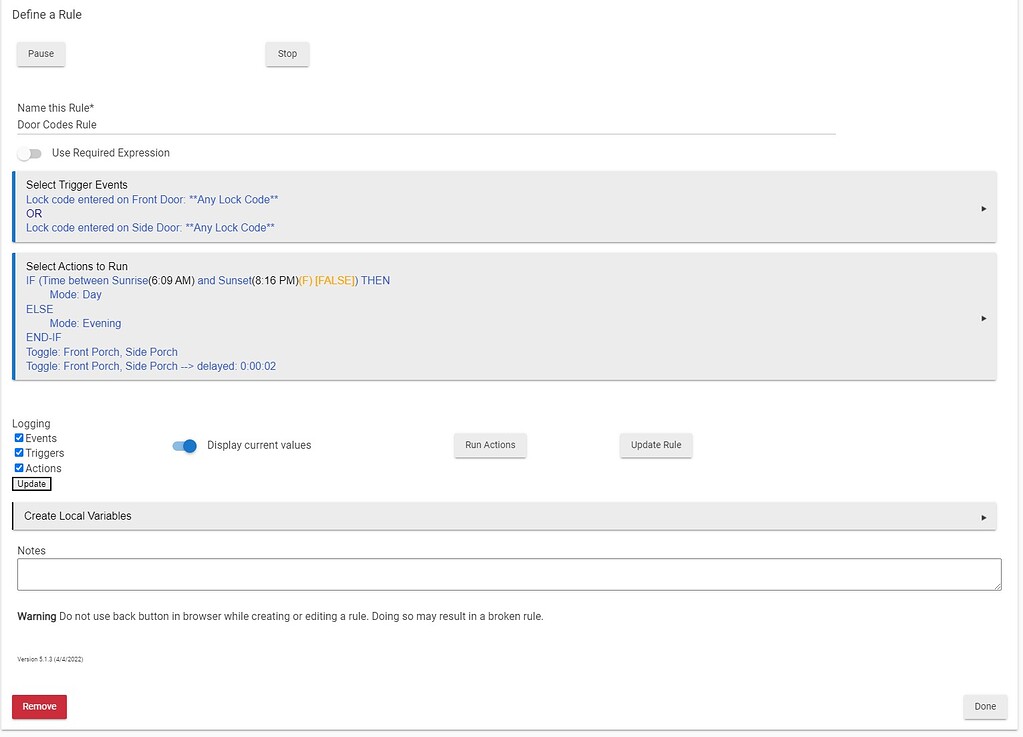
Task: Click inside the Notes text area
Action: 509,574
